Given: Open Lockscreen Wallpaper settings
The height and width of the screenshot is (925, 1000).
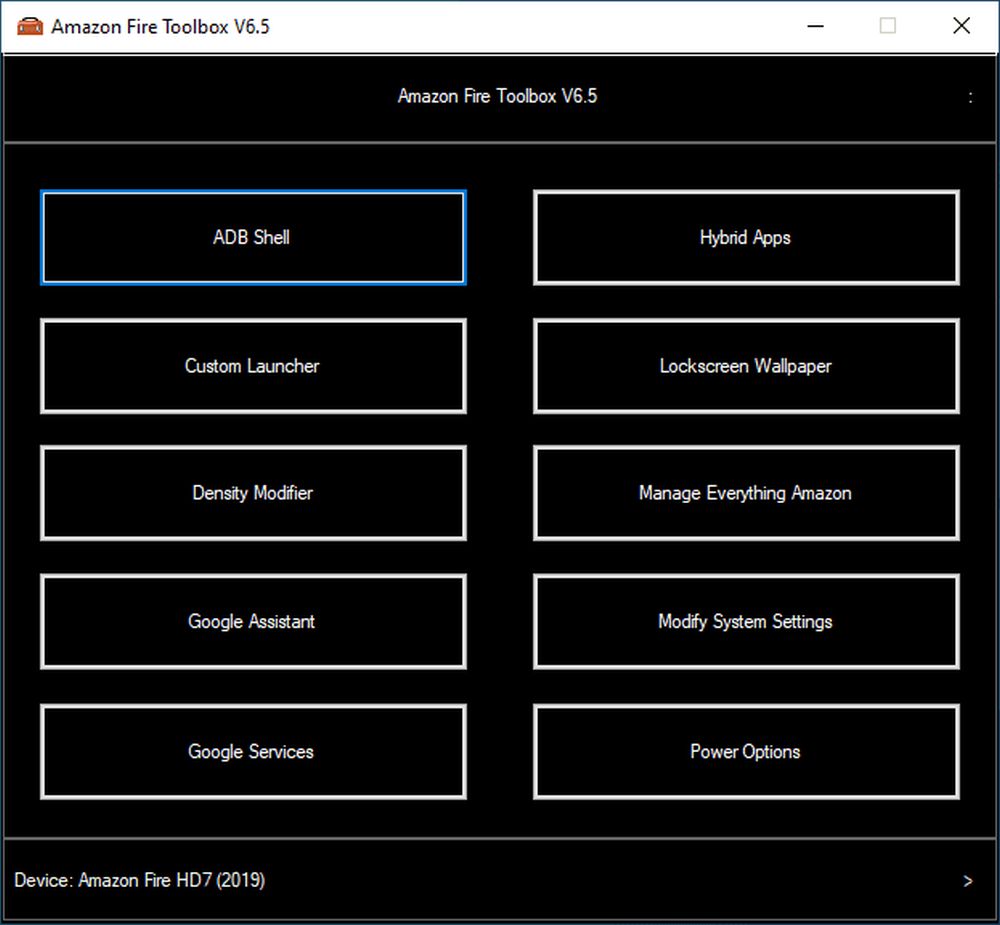Looking at the screenshot, I should 746,366.
